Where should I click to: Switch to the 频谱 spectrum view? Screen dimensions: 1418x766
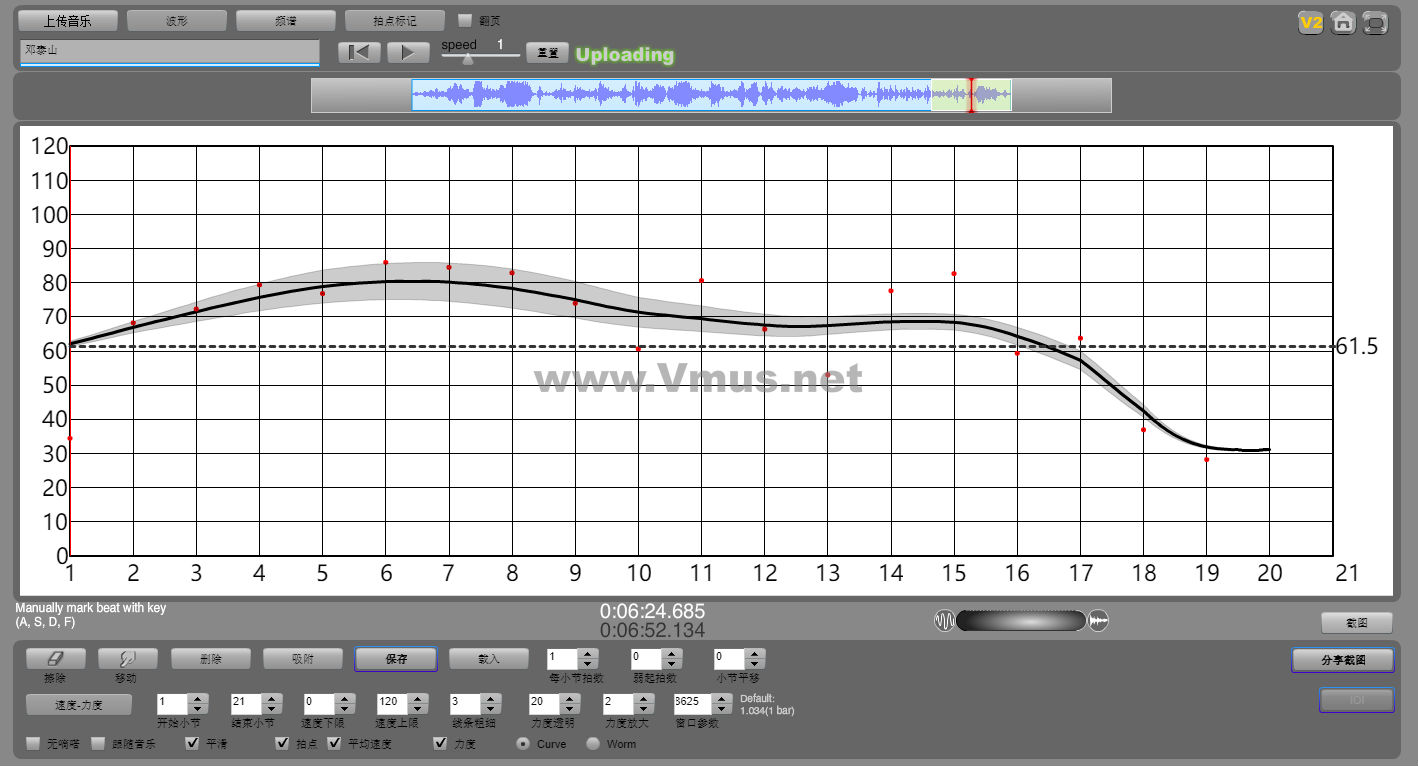tap(286, 20)
